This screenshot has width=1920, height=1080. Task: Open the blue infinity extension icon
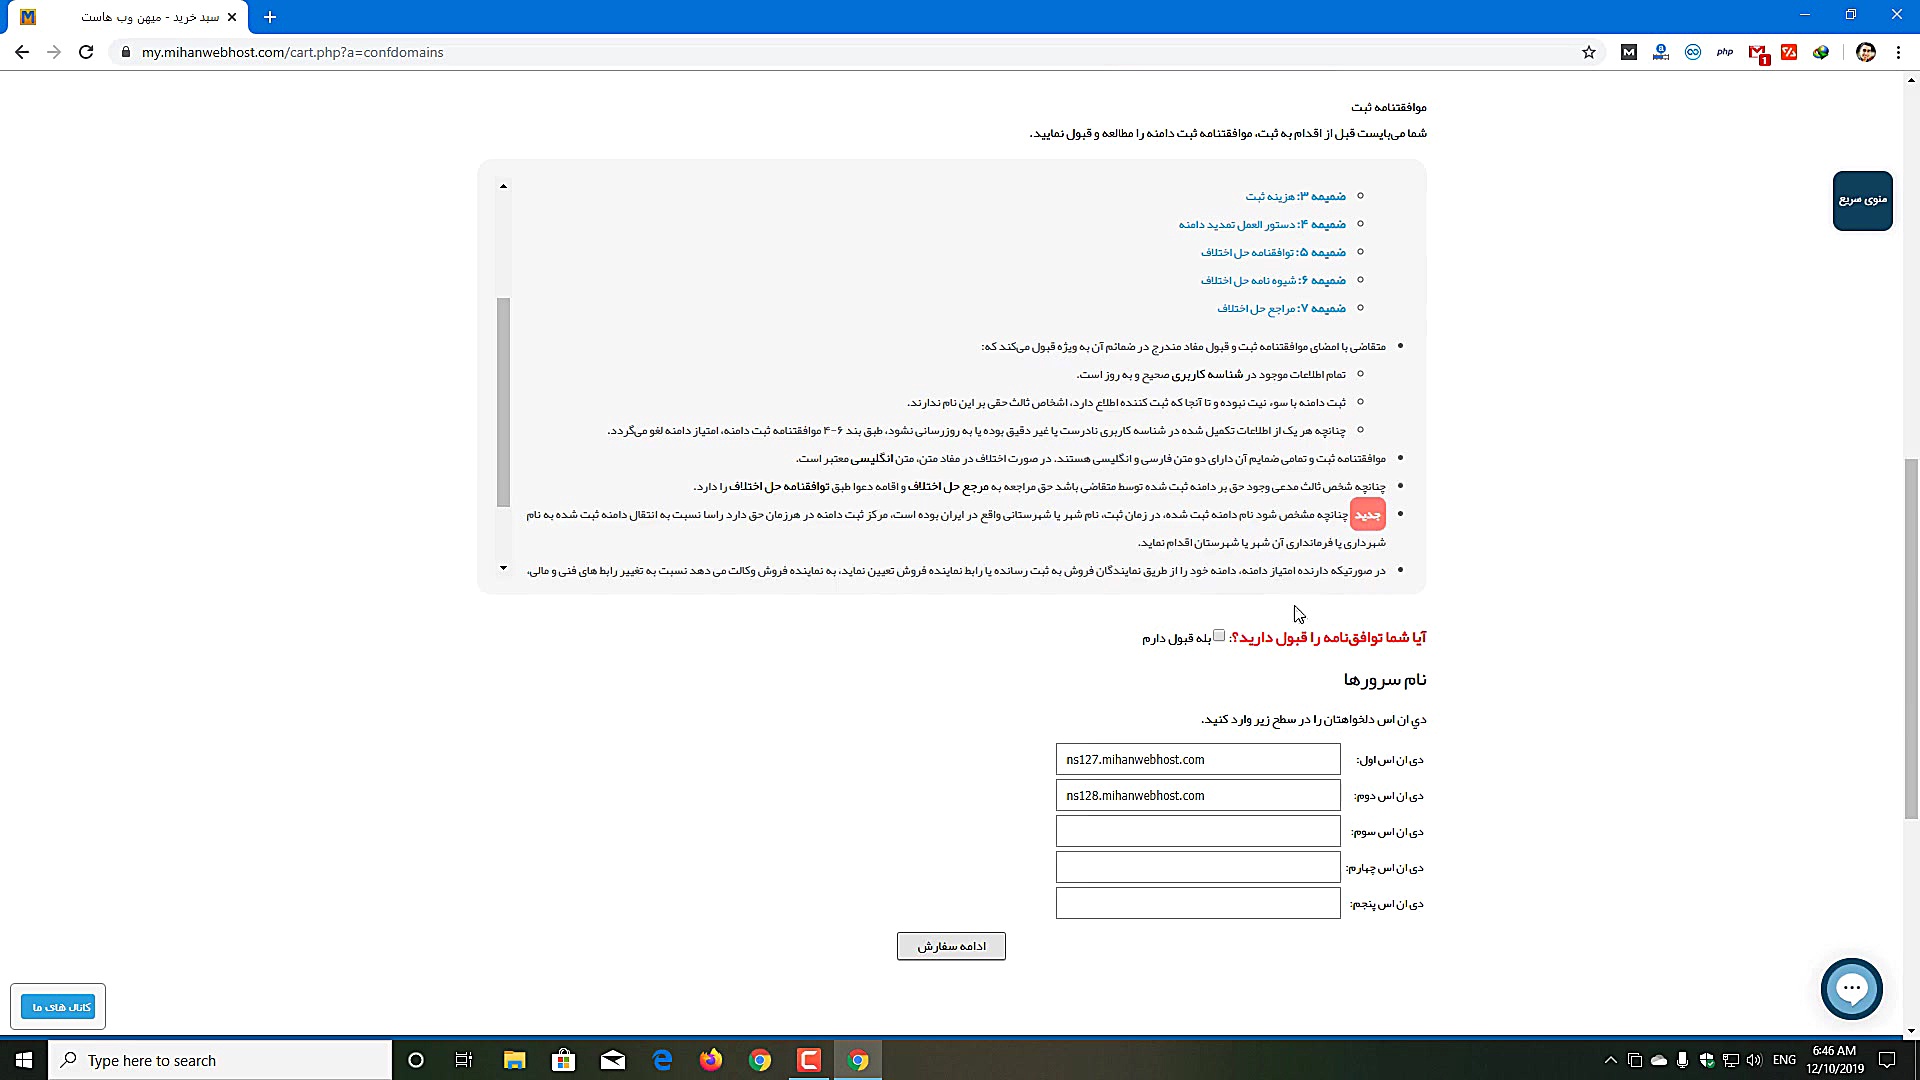pyautogui.click(x=1693, y=52)
